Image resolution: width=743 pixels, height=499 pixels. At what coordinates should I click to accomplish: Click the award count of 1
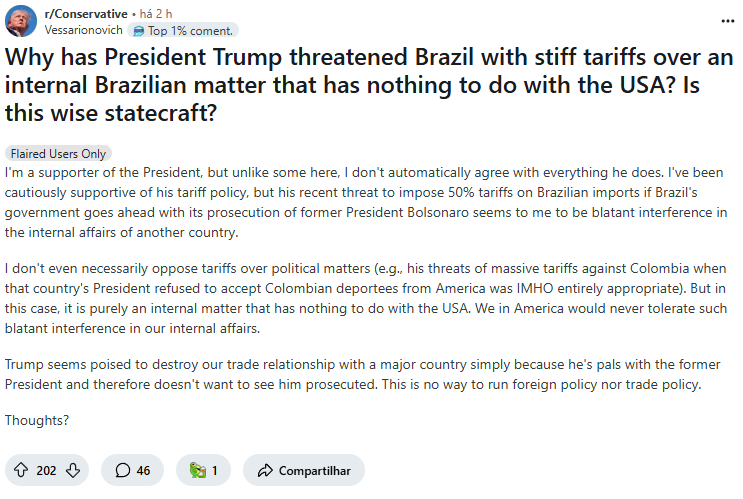[x=215, y=471]
